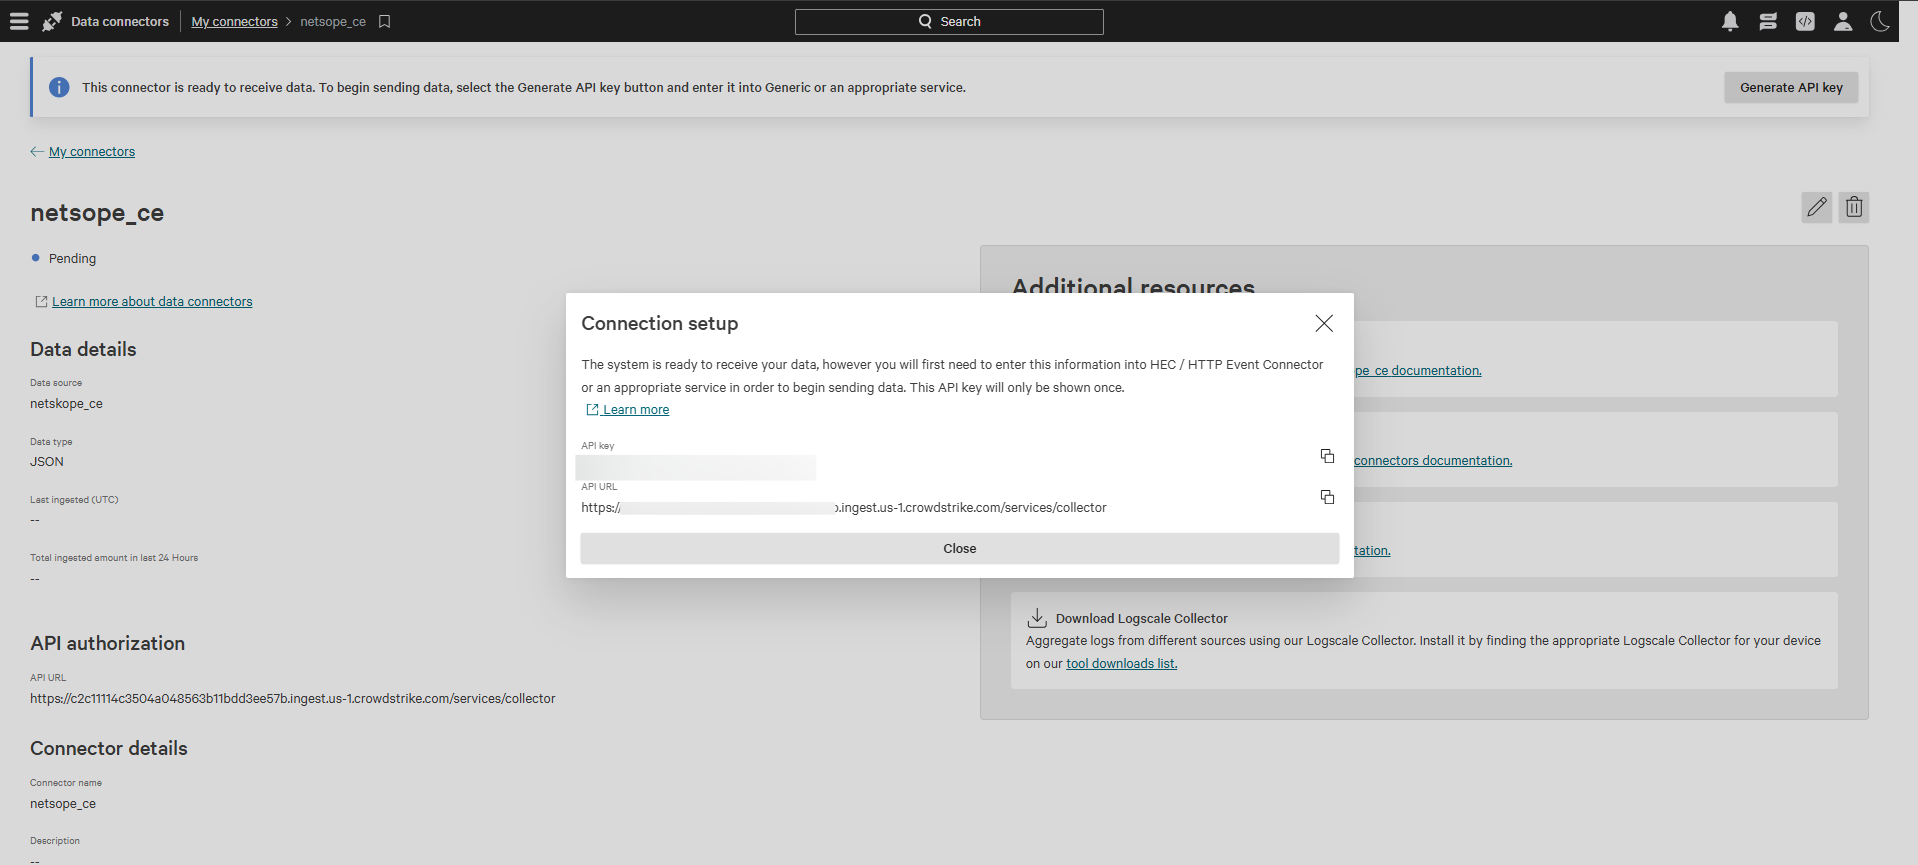
Task: Click the Data connectors plug icon
Action: click(x=52, y=21)
